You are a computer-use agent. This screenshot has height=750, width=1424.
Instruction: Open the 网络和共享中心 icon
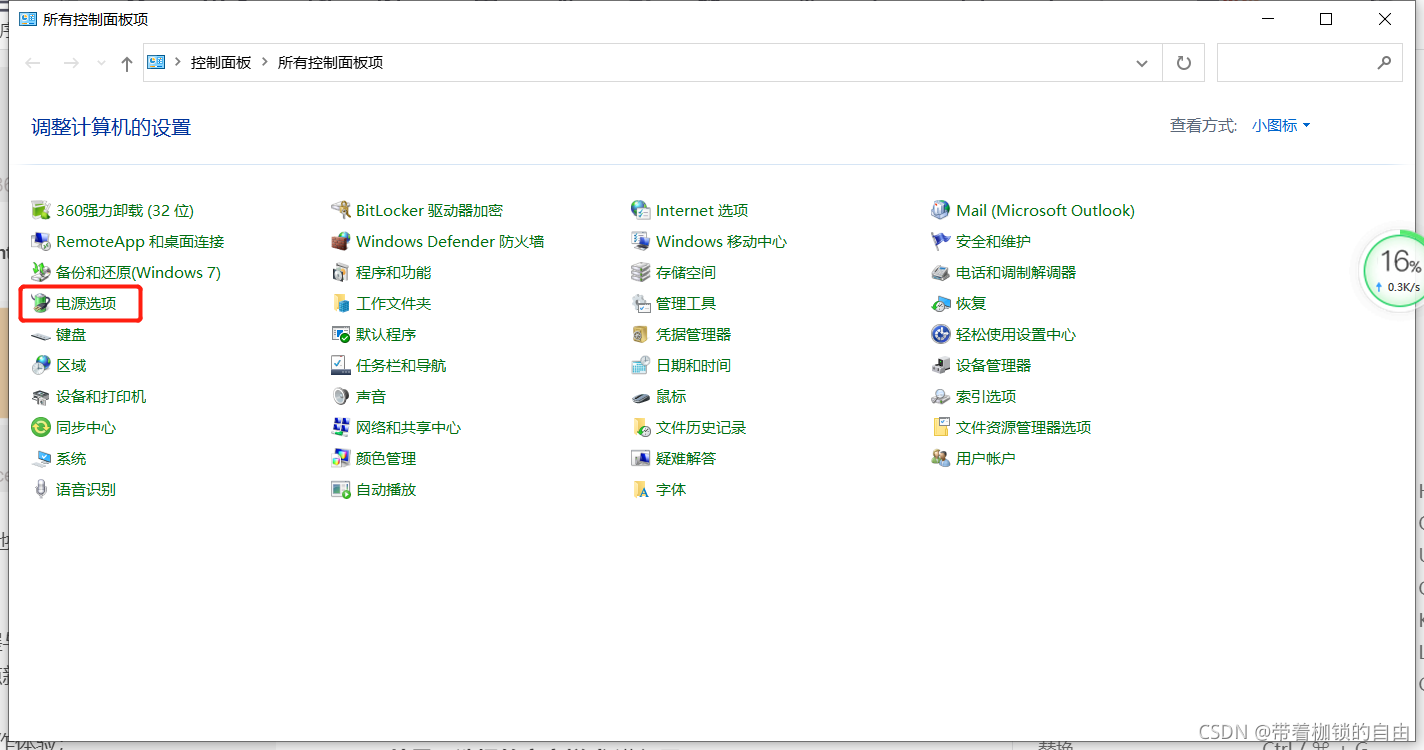[341, 427]
